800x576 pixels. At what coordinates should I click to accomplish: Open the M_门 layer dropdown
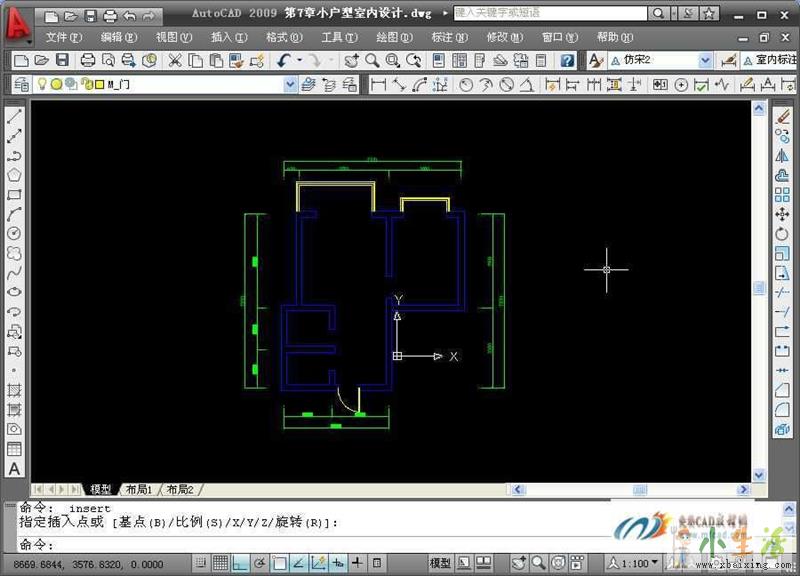[x=290, y=85]
